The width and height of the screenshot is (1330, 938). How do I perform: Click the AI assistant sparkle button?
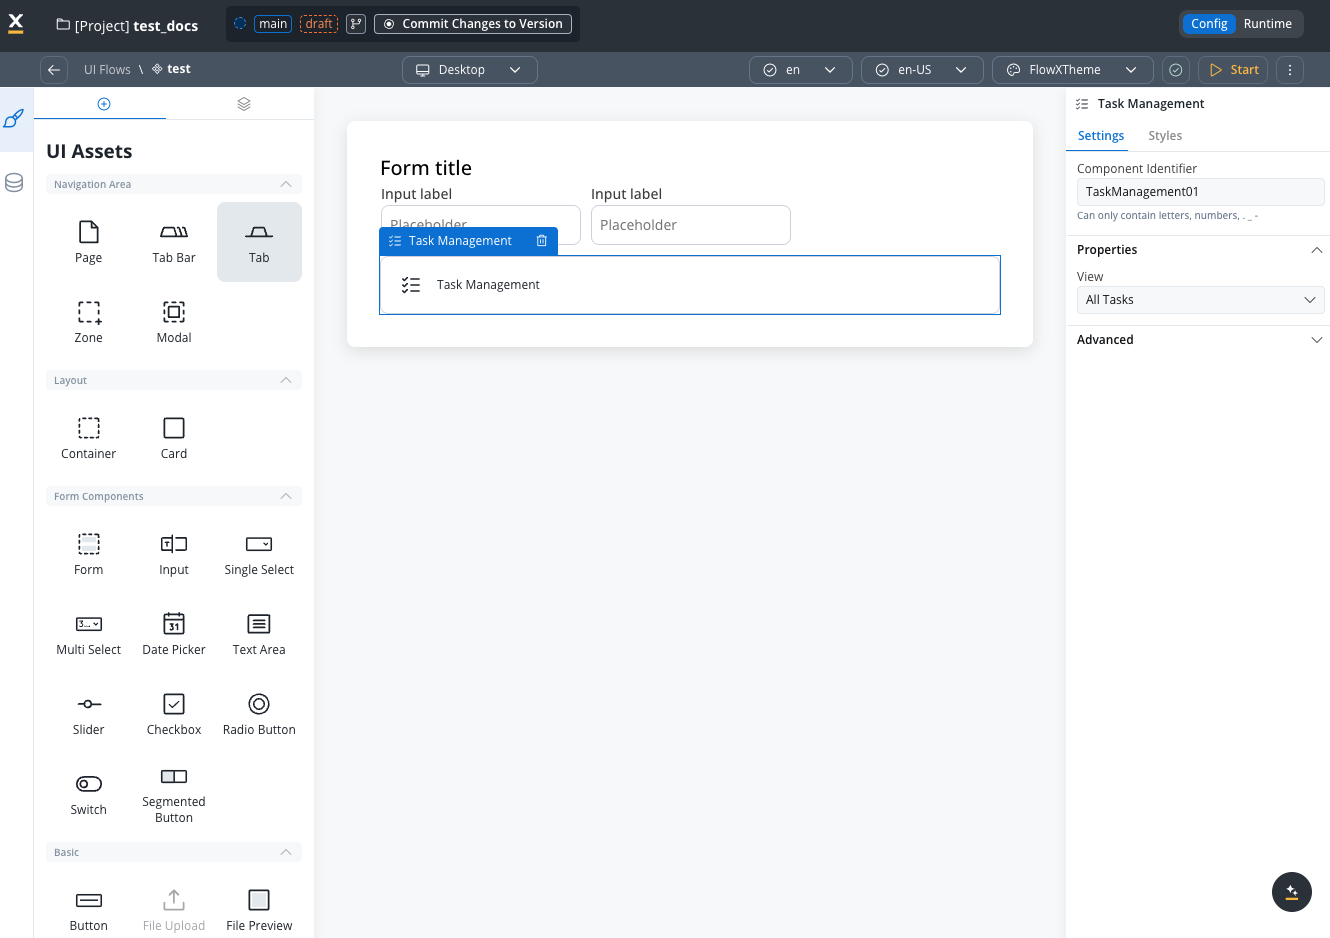click(x=1291, y=892)
